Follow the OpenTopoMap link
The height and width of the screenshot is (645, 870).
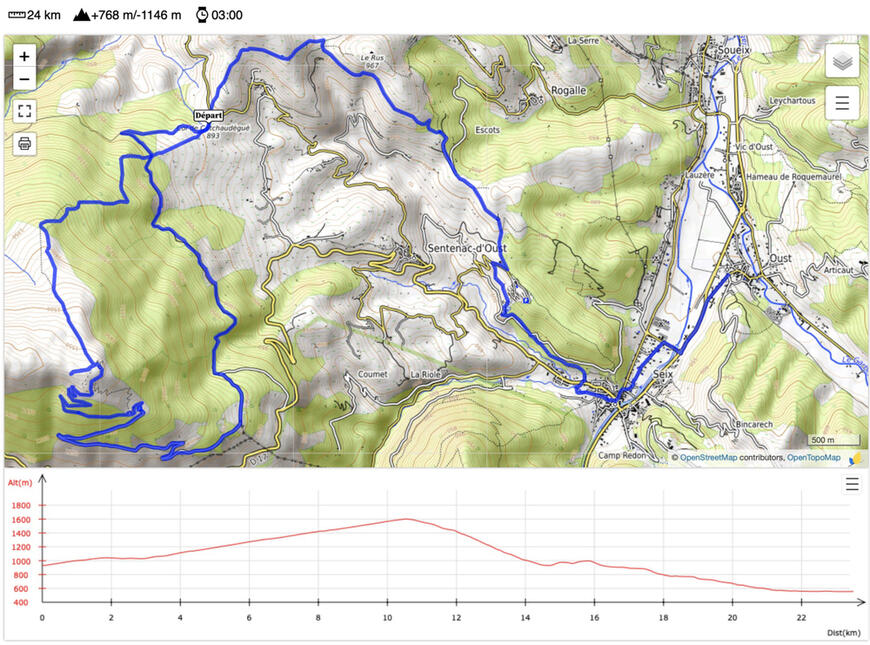coord(813,458)
